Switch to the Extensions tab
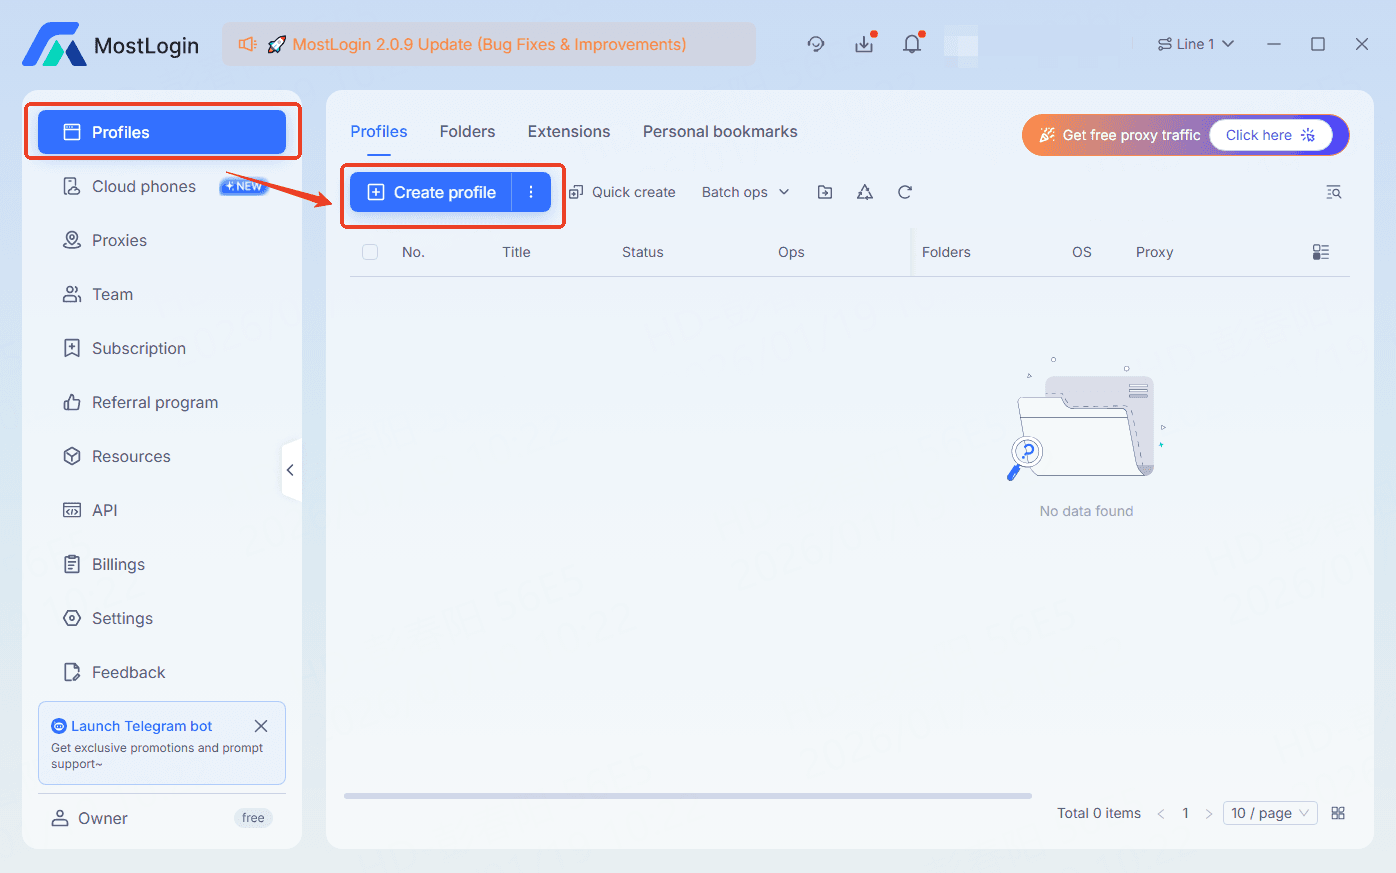This screenshot has width=1396, height=873. [x=568, y=131]
